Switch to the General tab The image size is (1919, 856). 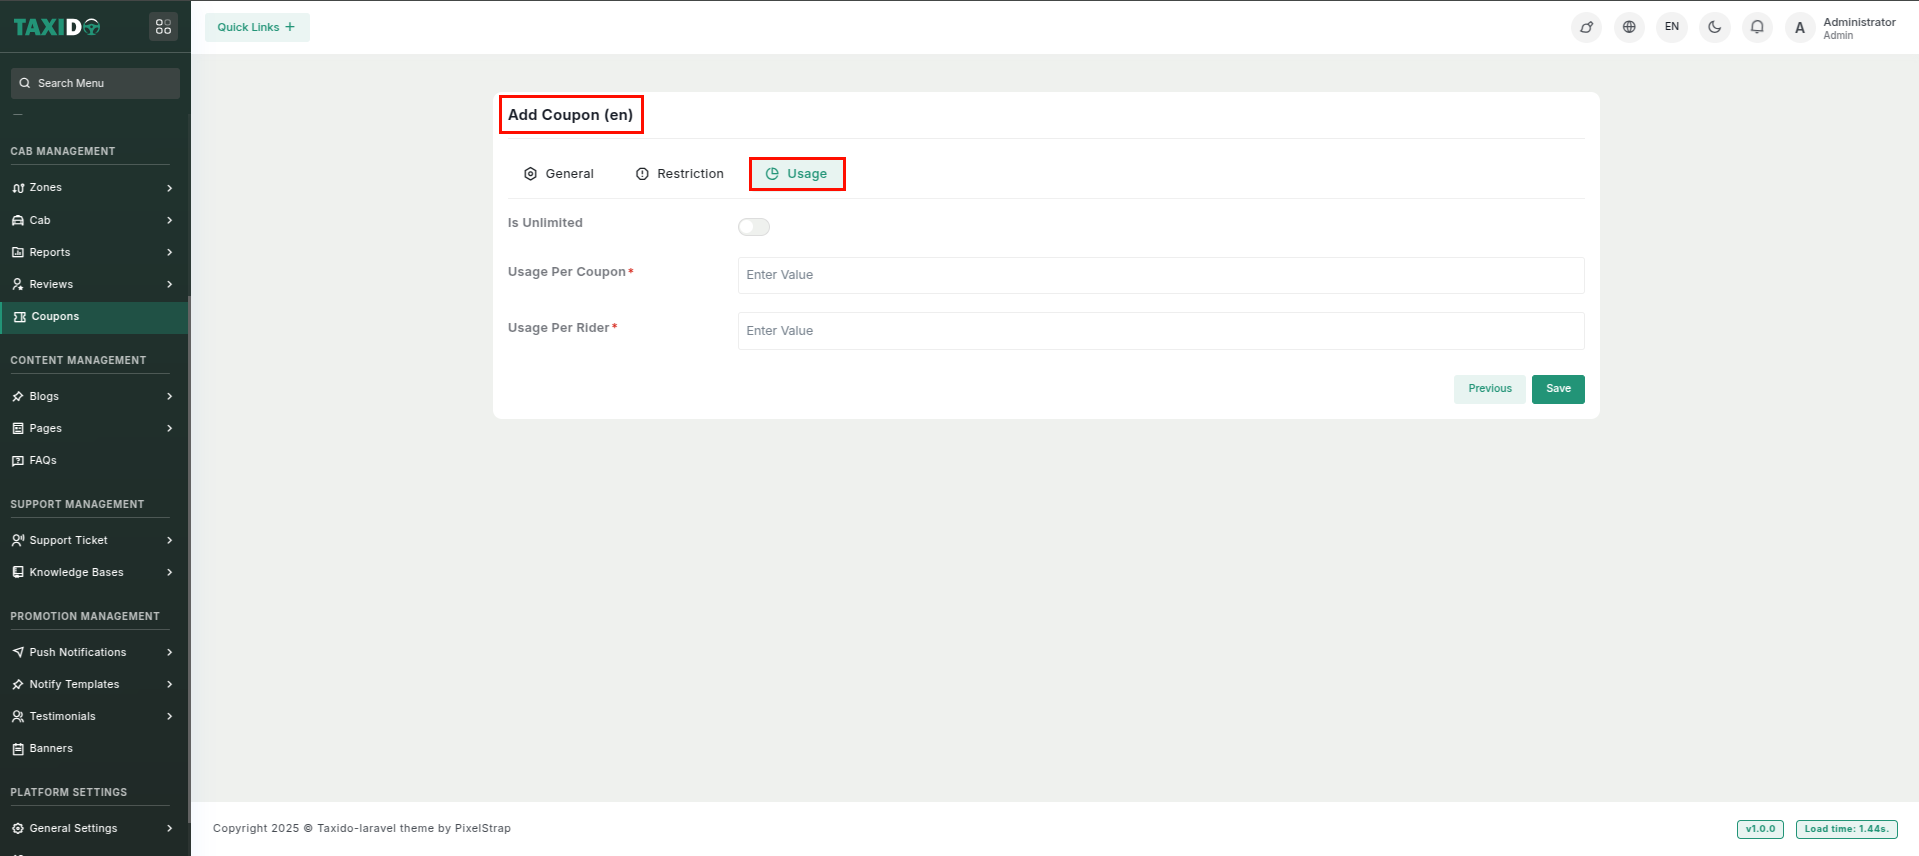[559, 174]
